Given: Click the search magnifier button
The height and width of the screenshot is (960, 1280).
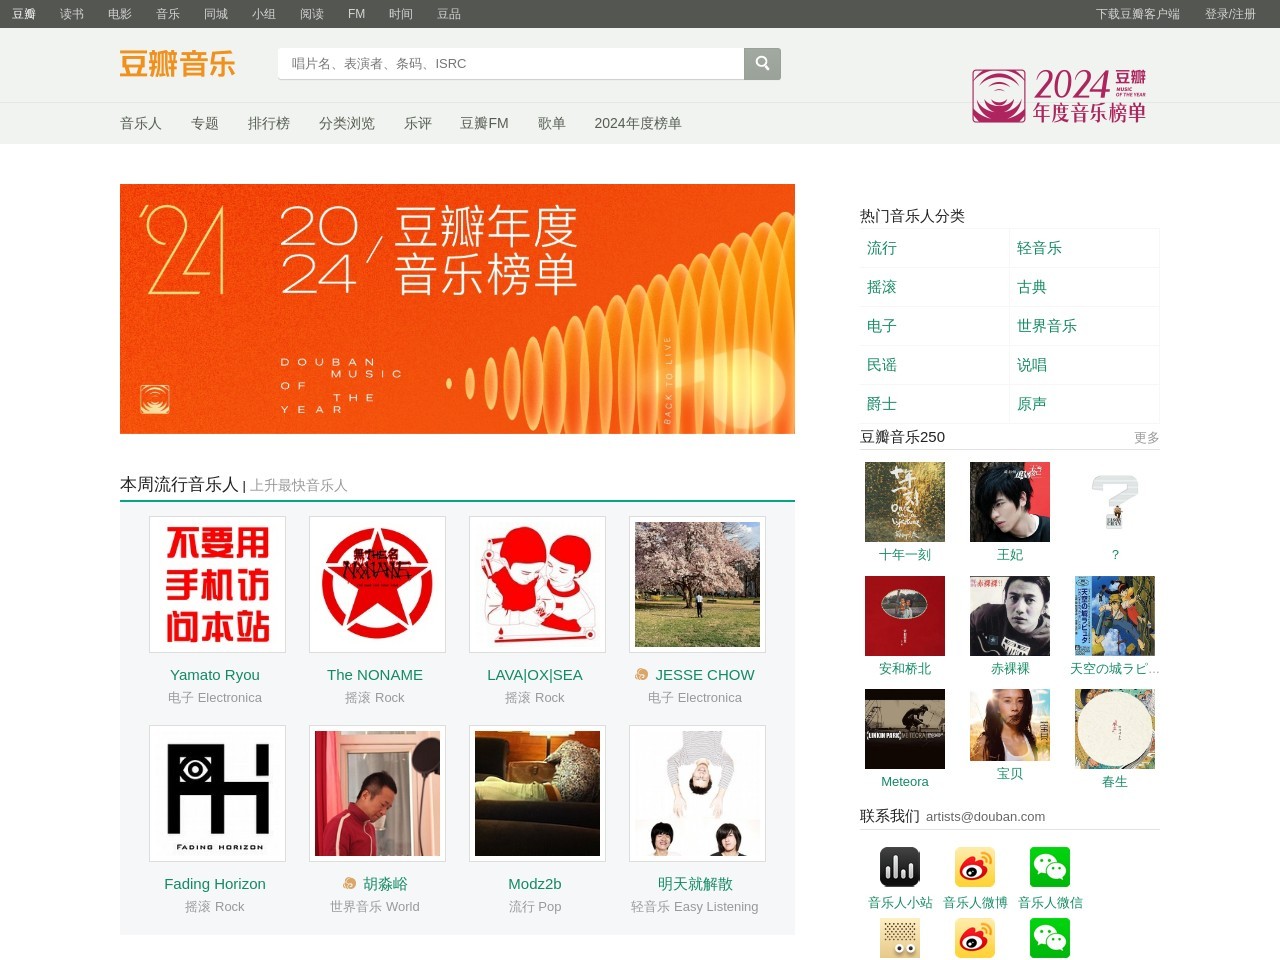Looking at the screenshot, I should 762,63.
